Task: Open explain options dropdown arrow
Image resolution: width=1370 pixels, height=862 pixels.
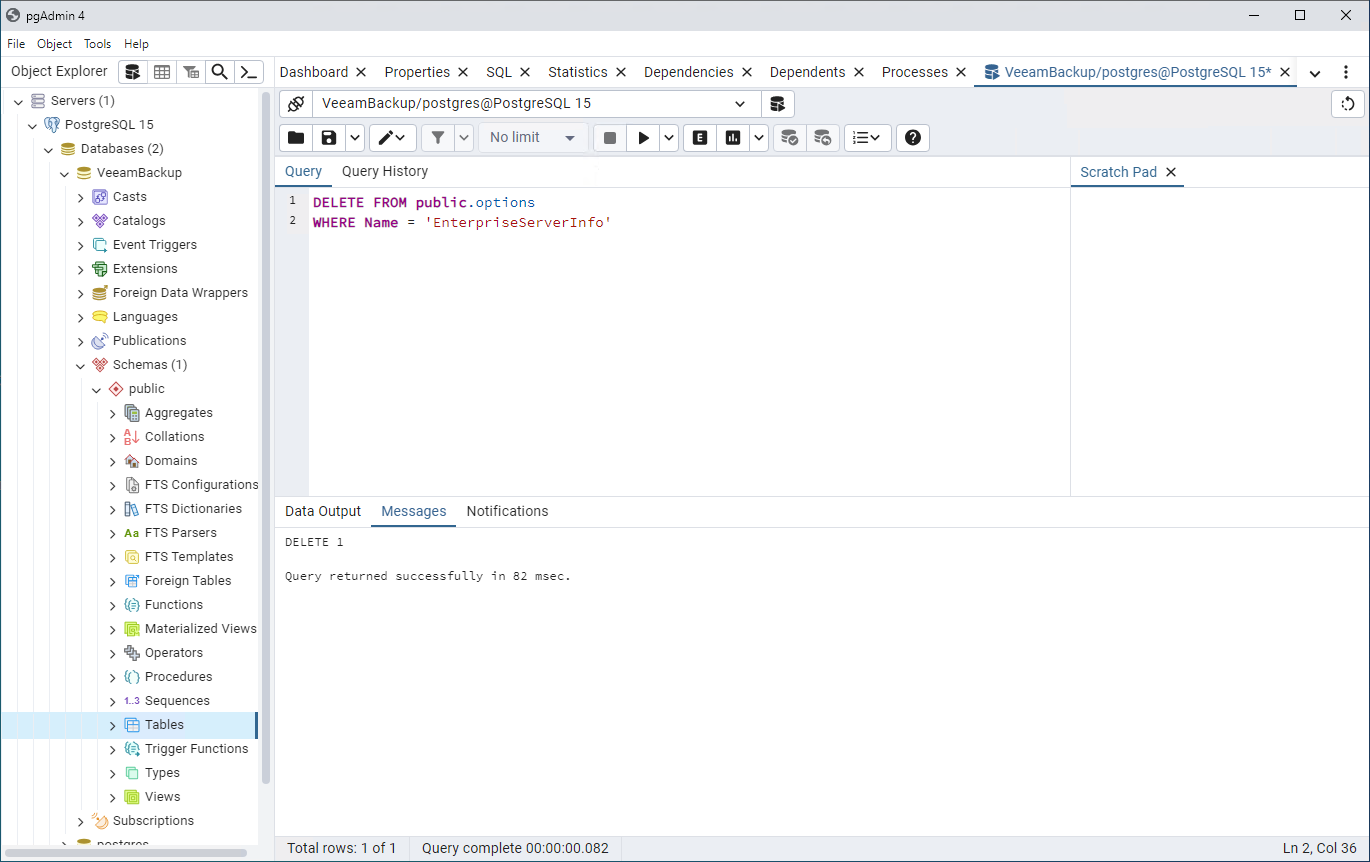Action: click(759, 138)
